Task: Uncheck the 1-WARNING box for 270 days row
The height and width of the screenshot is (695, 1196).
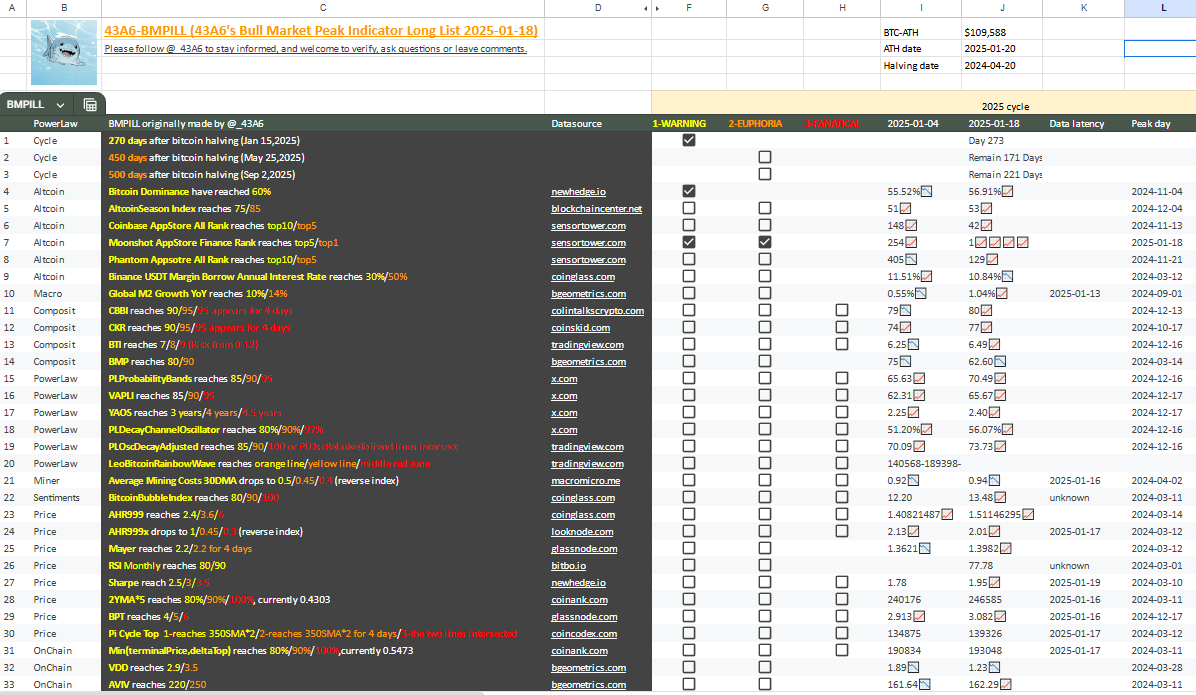Action: pyautogui.click(x=689, y=140)
